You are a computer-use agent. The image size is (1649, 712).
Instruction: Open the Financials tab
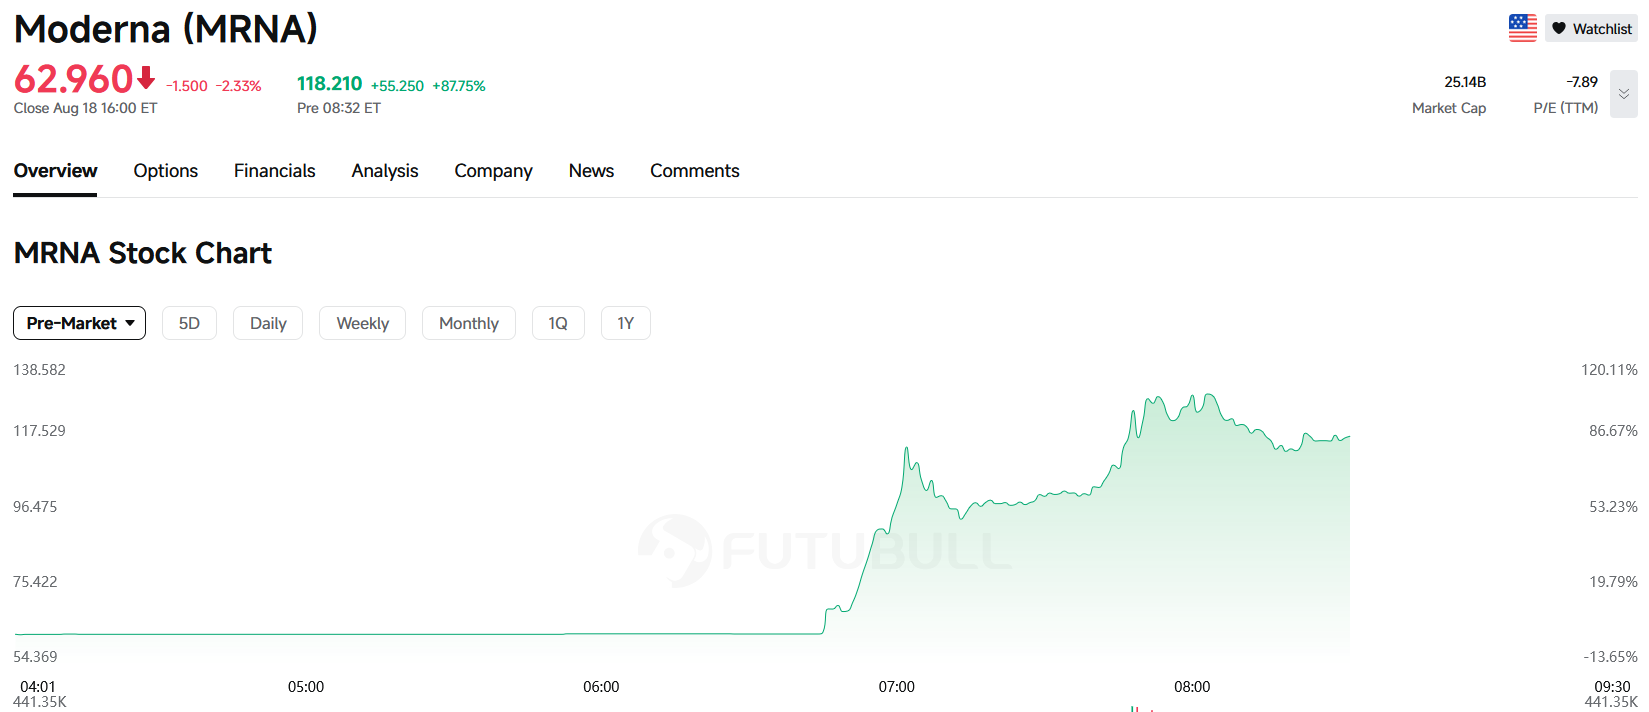point(274,171)
